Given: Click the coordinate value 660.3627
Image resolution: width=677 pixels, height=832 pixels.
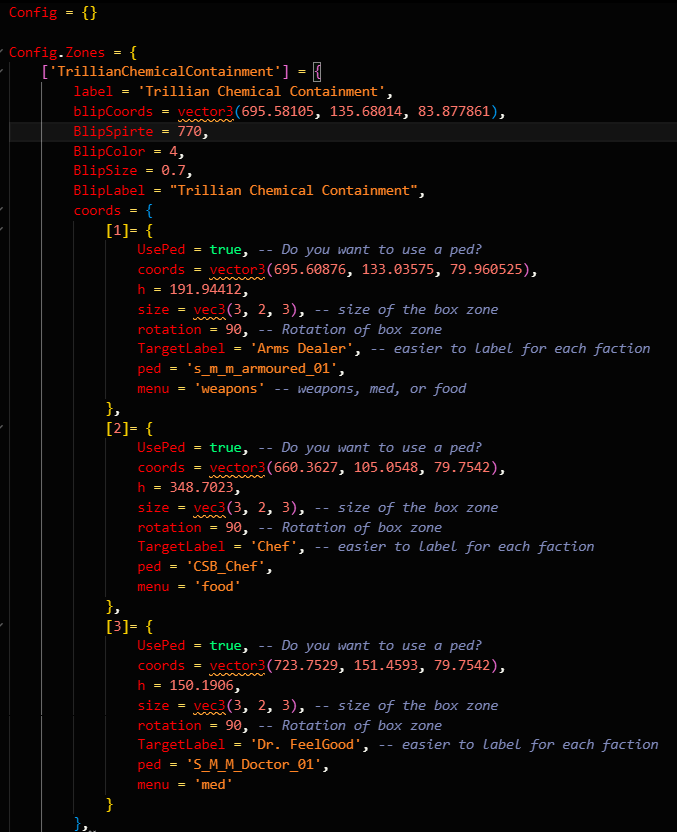Looking at the screenshot, I should click(x=305, y=467).
